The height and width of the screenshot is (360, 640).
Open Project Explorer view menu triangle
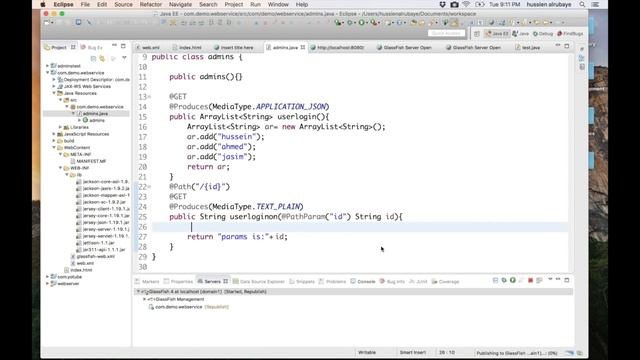coord(124,58)
